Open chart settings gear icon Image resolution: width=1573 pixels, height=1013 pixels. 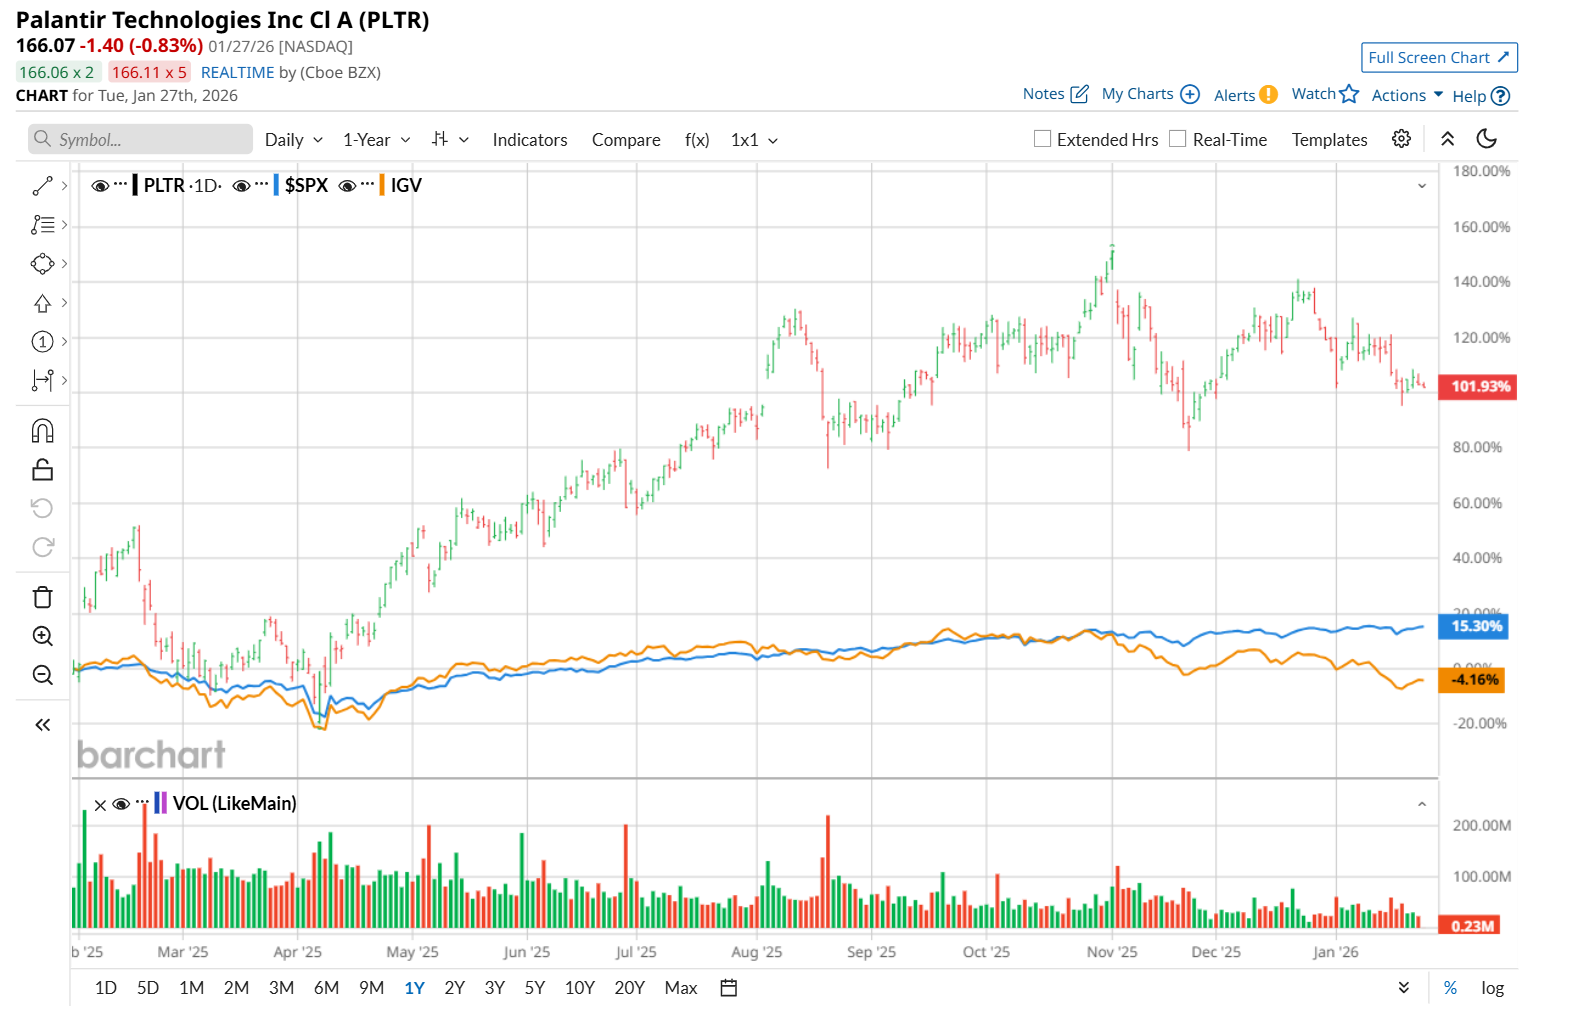(1401, 139)
